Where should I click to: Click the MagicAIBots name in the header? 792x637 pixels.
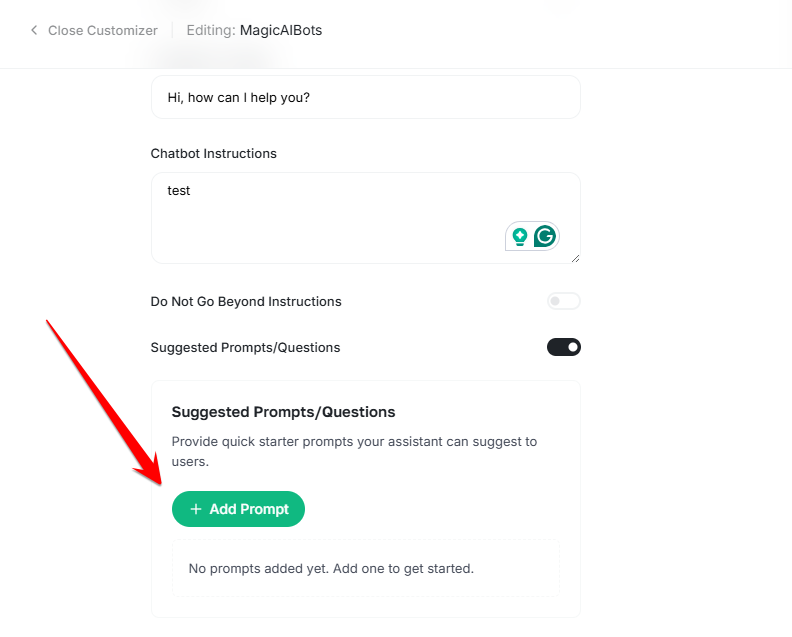pos(281,30)
